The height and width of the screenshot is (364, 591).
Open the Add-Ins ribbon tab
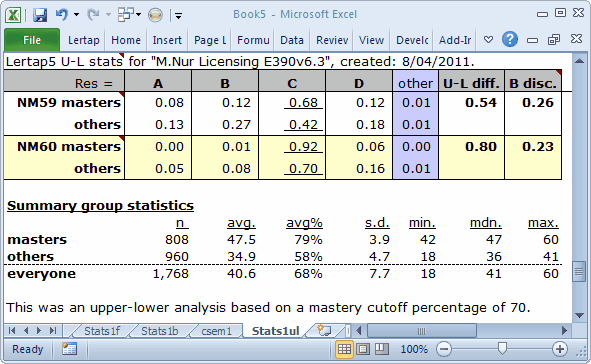[455, 40]
